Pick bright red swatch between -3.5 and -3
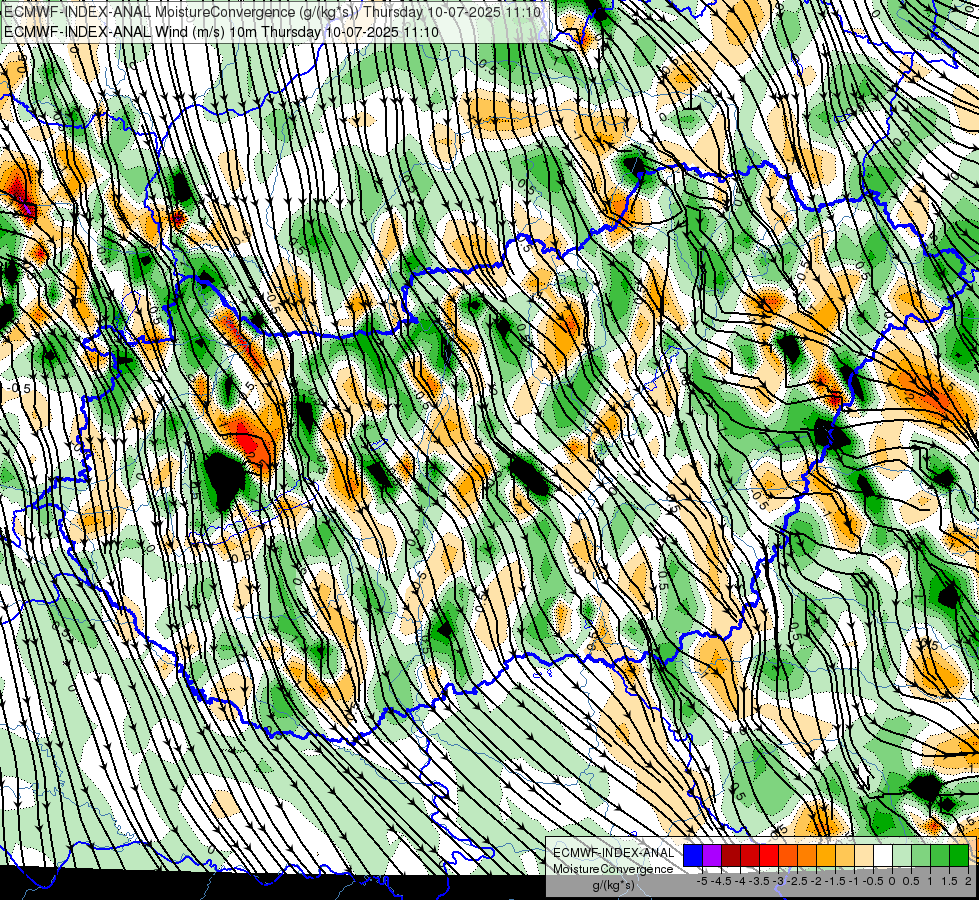The image size is (979, 900). click(x=769, y=855)
